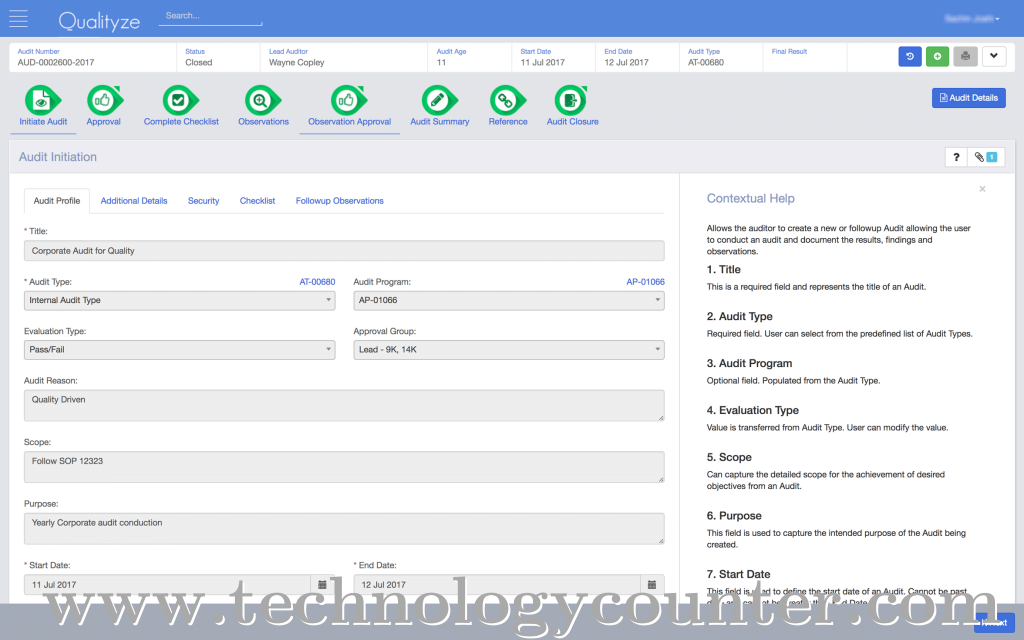Screen dimensions: 1024x640
Task: Open the user account dropdown
Action: 972,19
